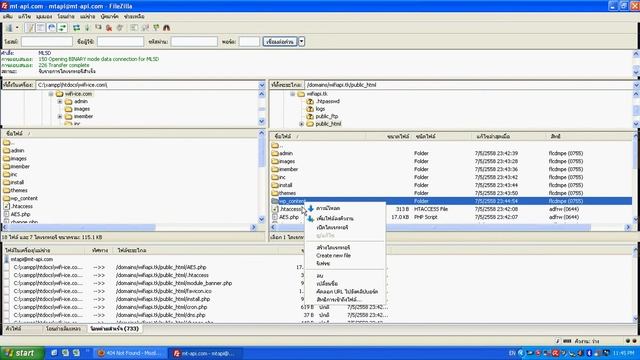
Task: Toggle the directory comparison toolbar button
Action: coord(145,28)
